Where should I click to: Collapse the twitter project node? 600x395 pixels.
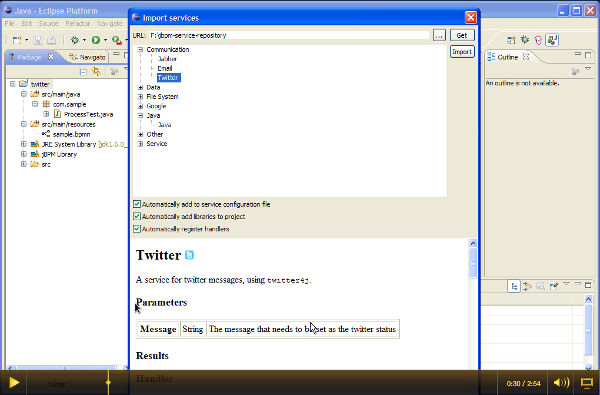(x=13, y=84)
